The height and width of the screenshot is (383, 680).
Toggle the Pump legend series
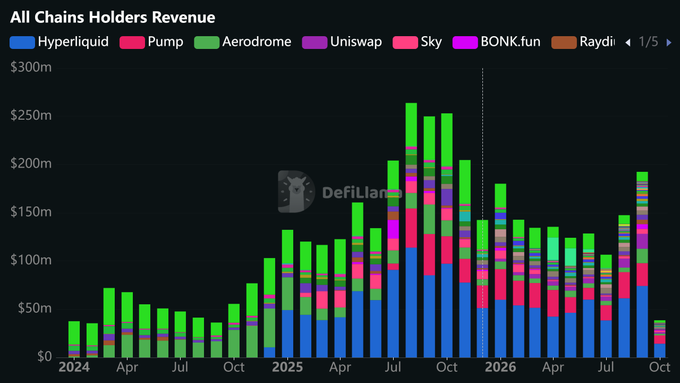pos(151,42)
